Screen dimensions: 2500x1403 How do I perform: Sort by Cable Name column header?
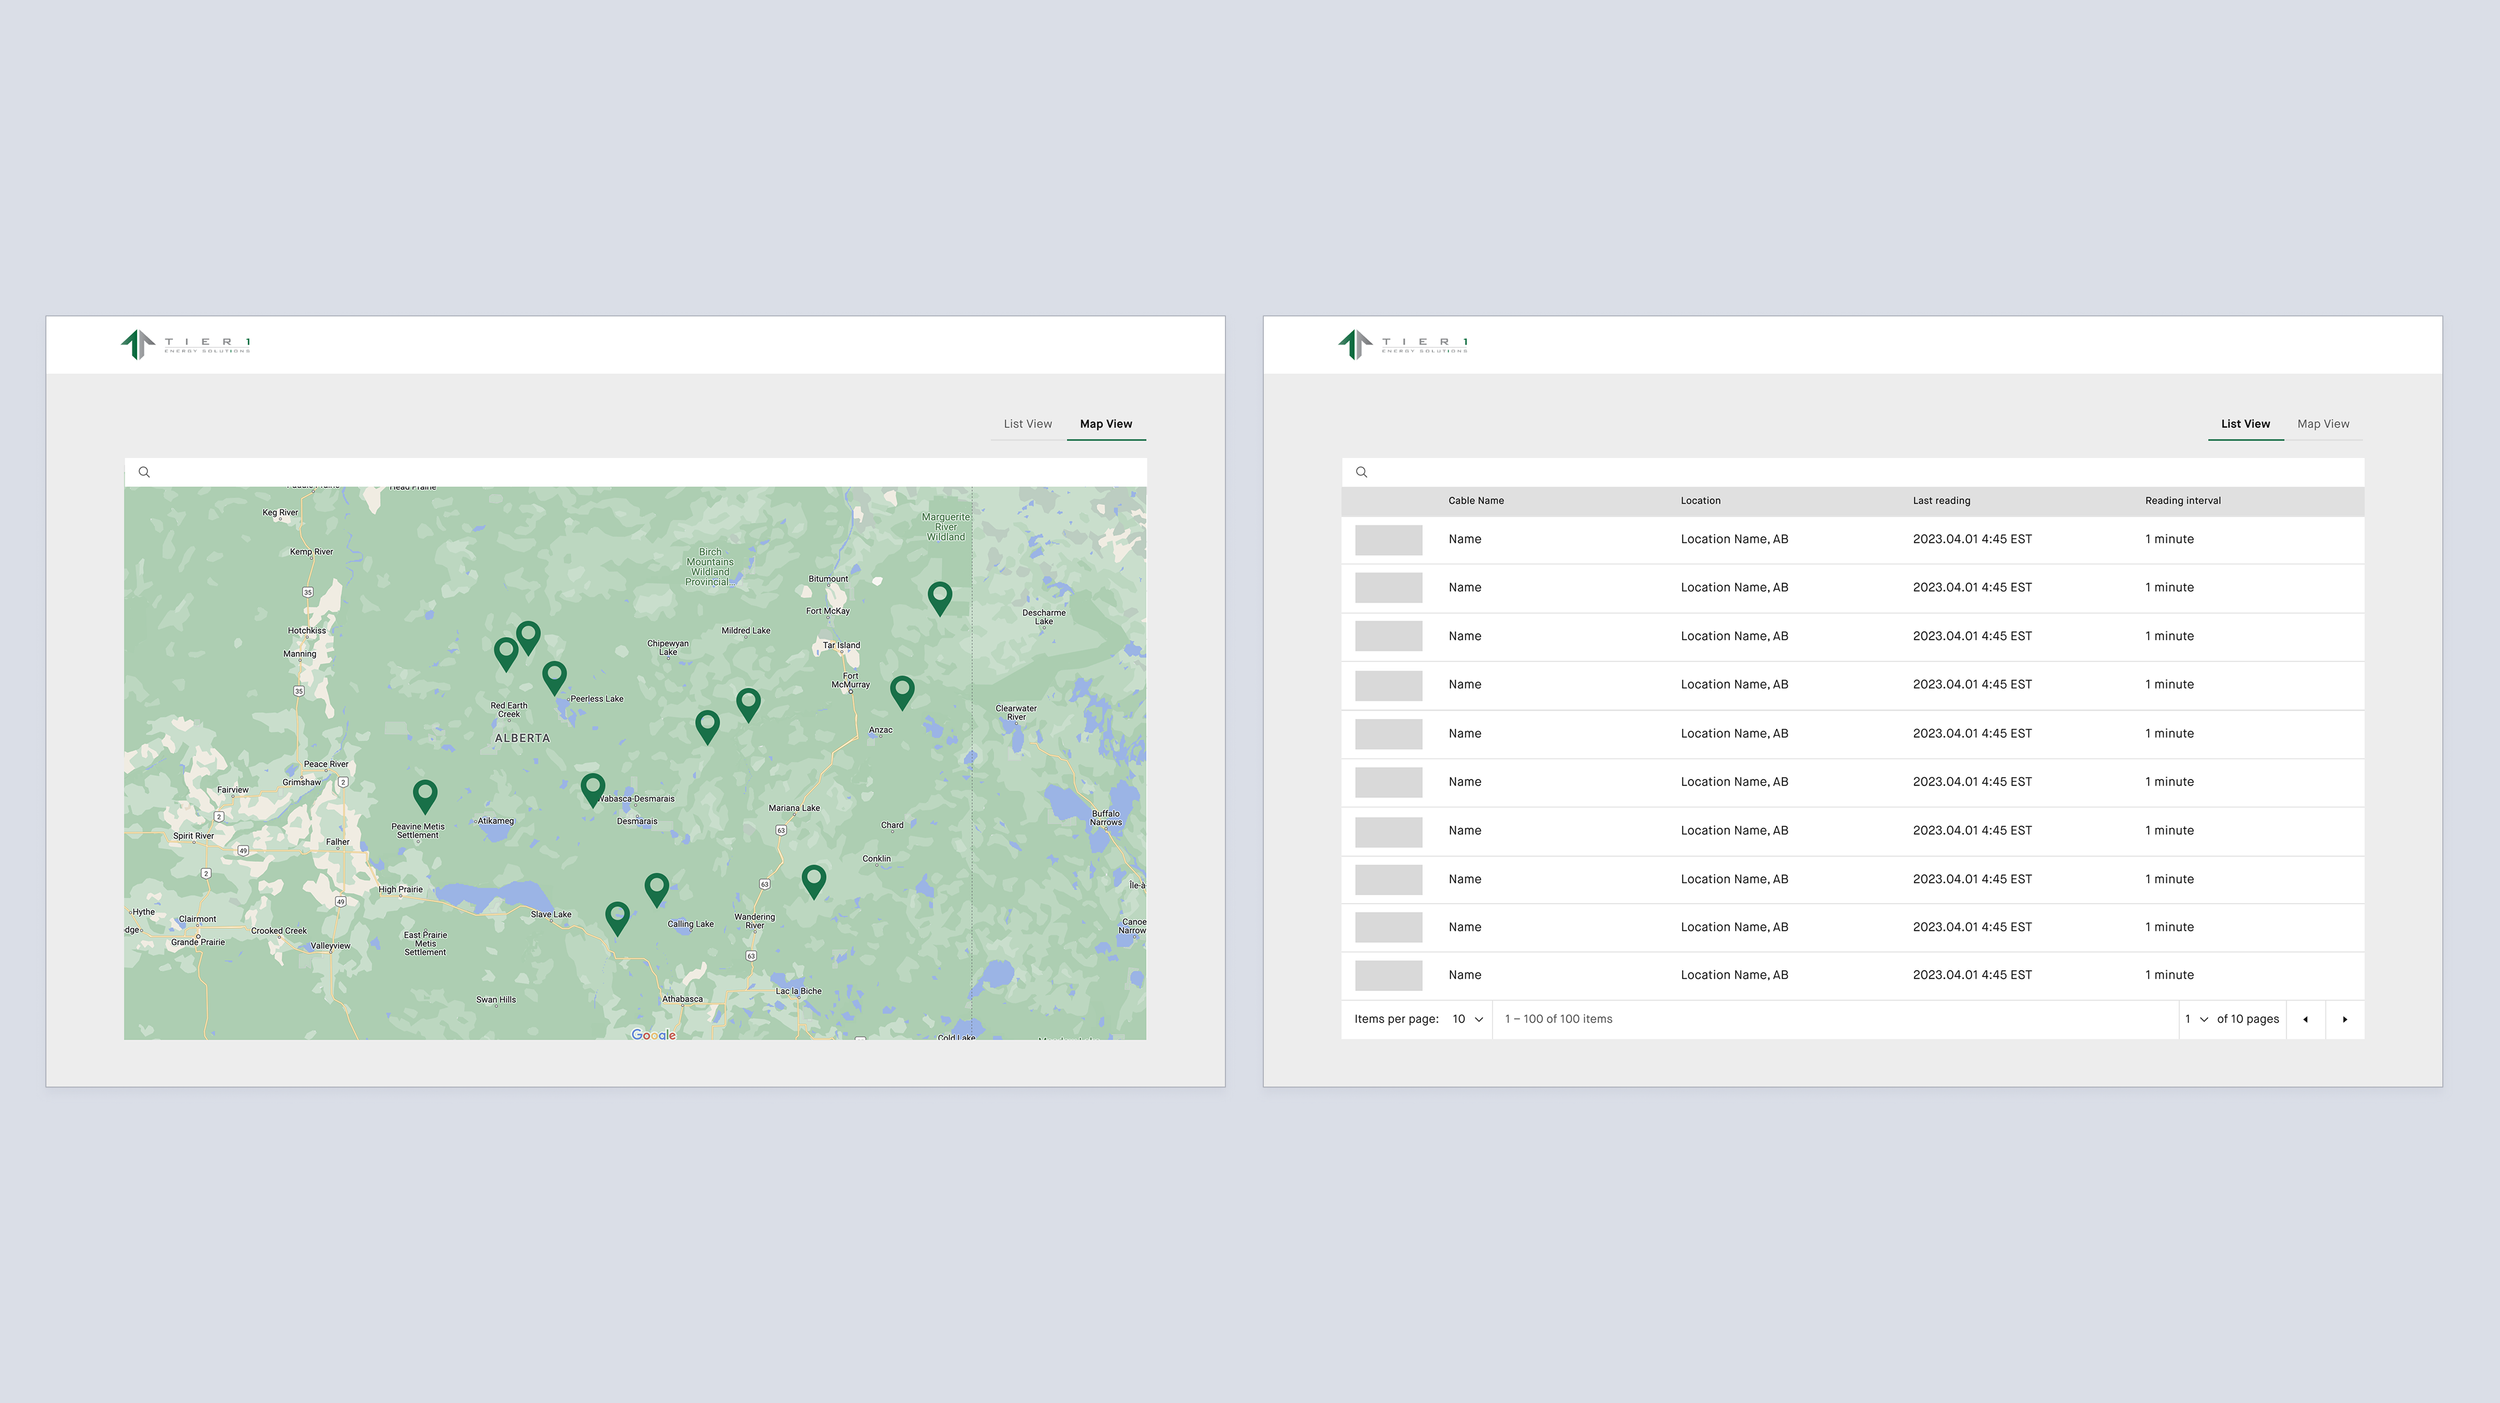tap(1475, 501)
